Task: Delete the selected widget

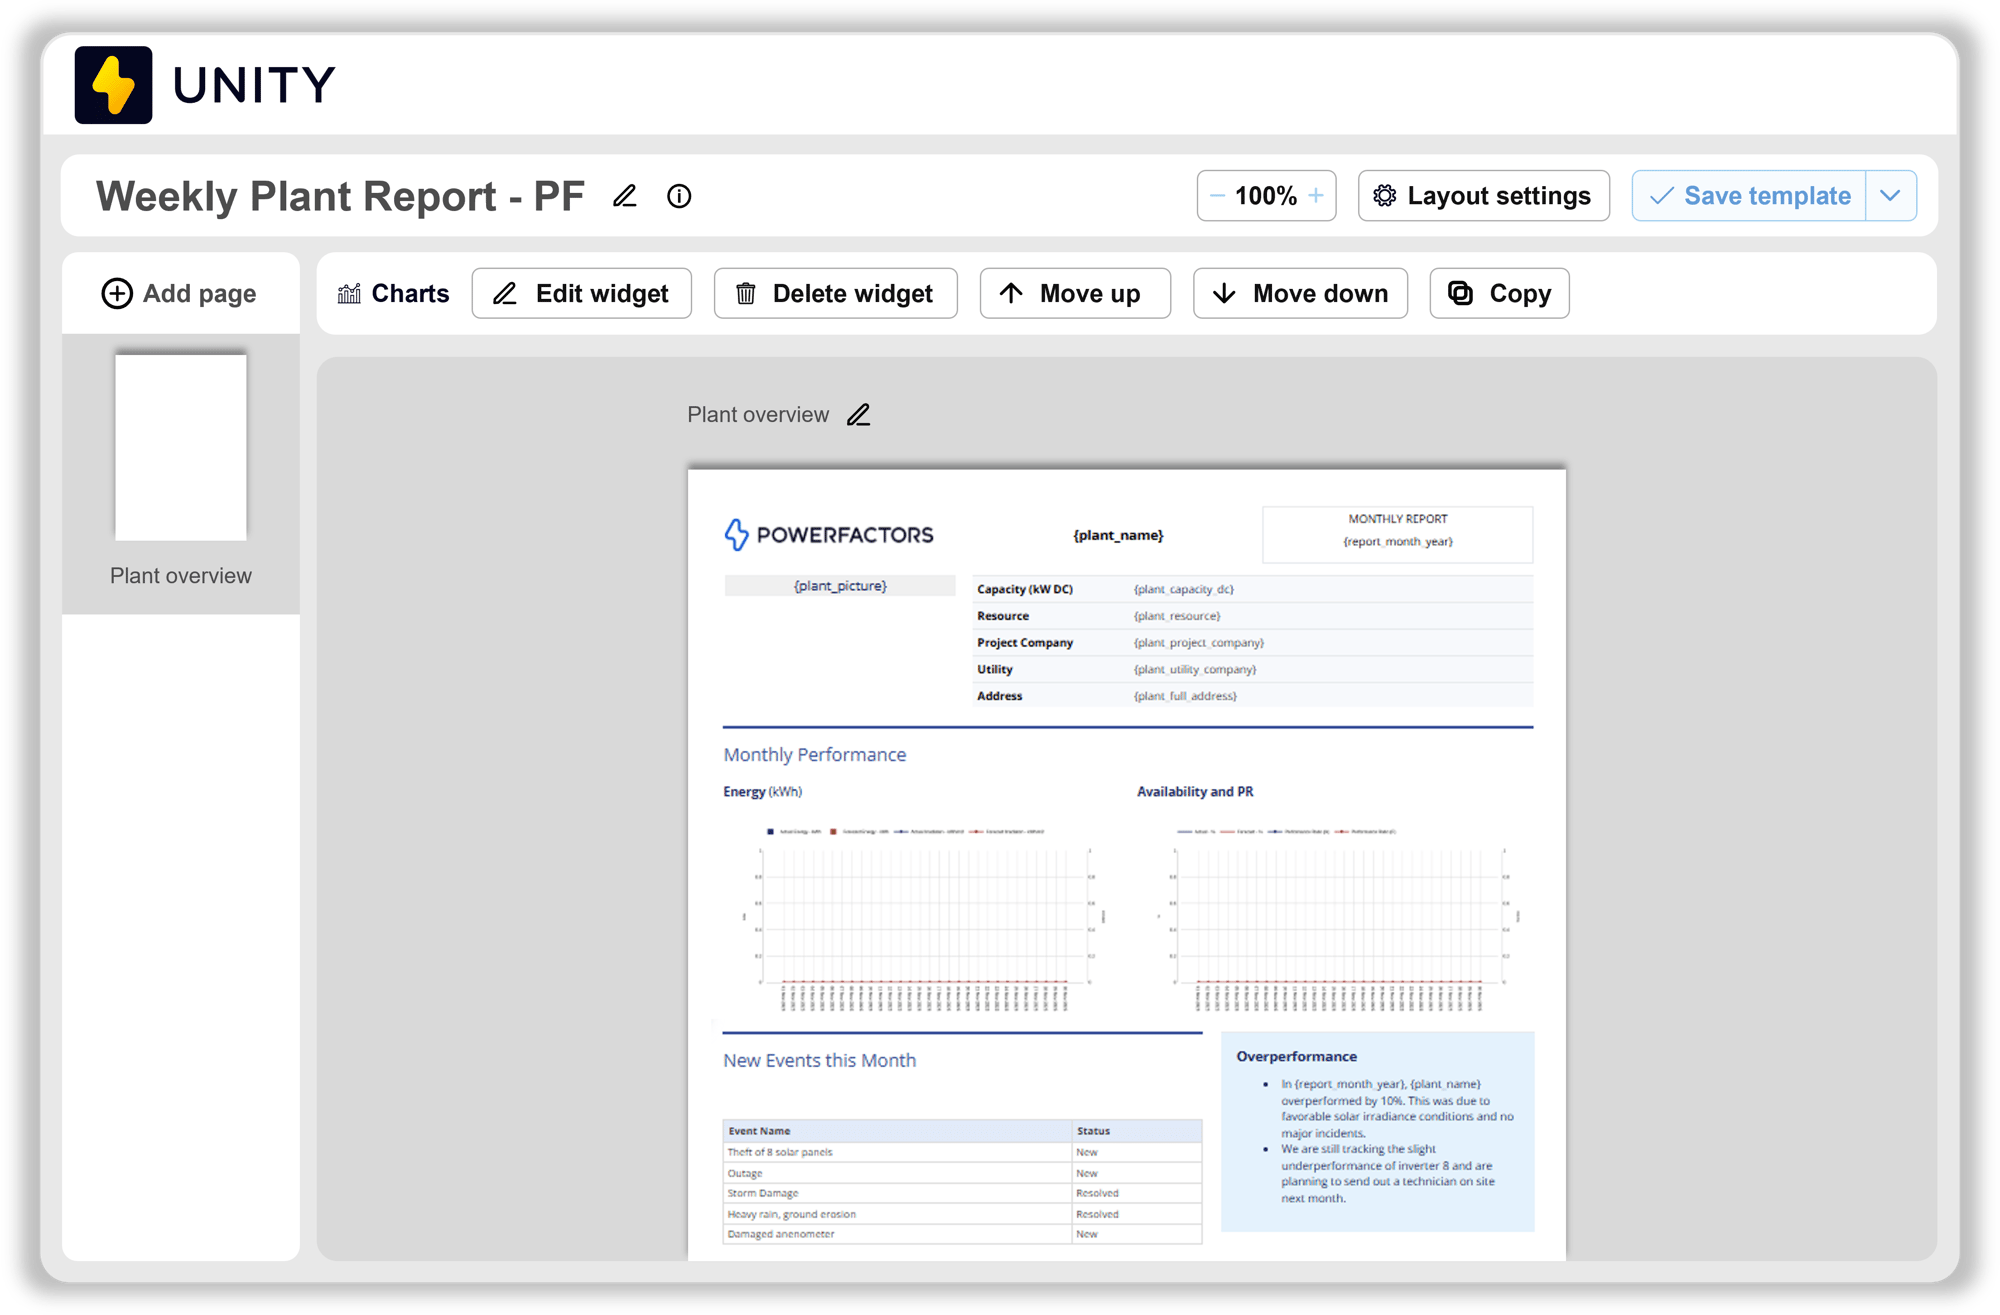Action: click(x=835, y=294)
